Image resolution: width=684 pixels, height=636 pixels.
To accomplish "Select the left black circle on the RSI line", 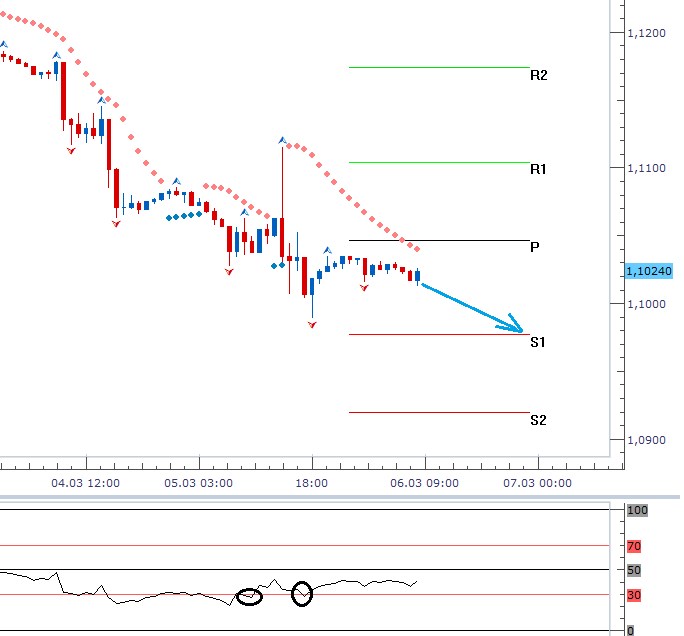I will [x=249, y=596].
